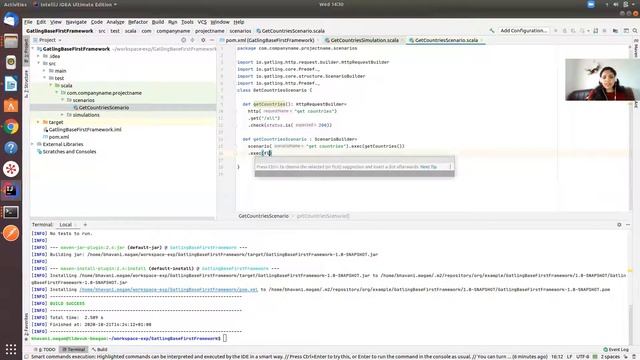Open Project panel settings gear
The height and width of the screenshot is (360, 640).
(203, 40)
